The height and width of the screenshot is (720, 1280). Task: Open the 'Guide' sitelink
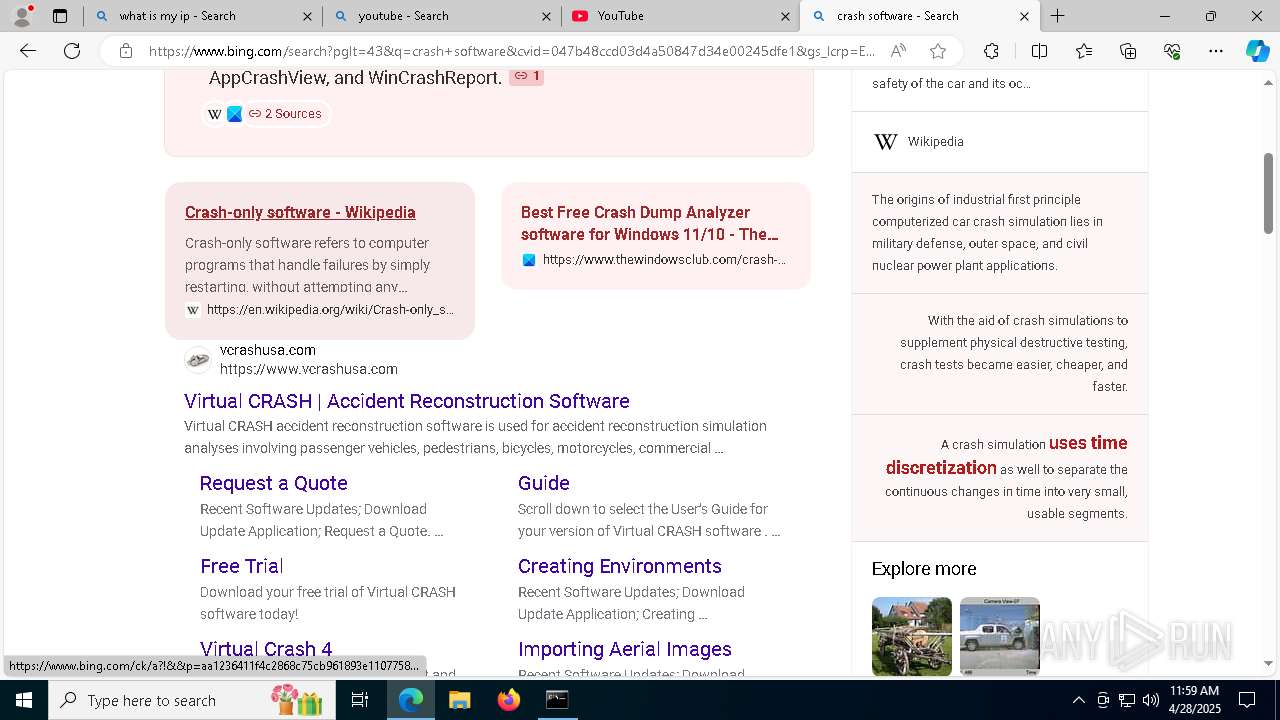pos(544,483)
